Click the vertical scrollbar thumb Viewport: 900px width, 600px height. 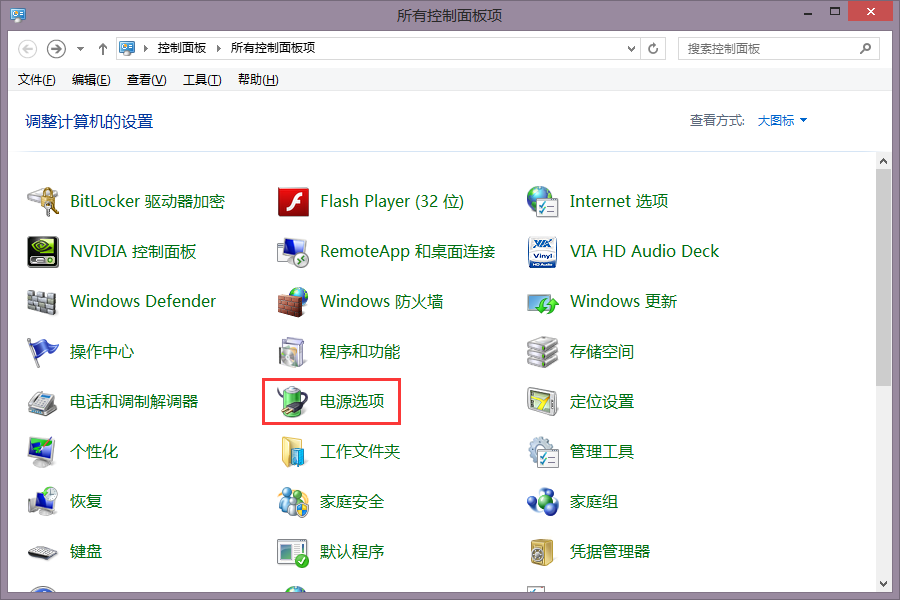tap(883, 277)
